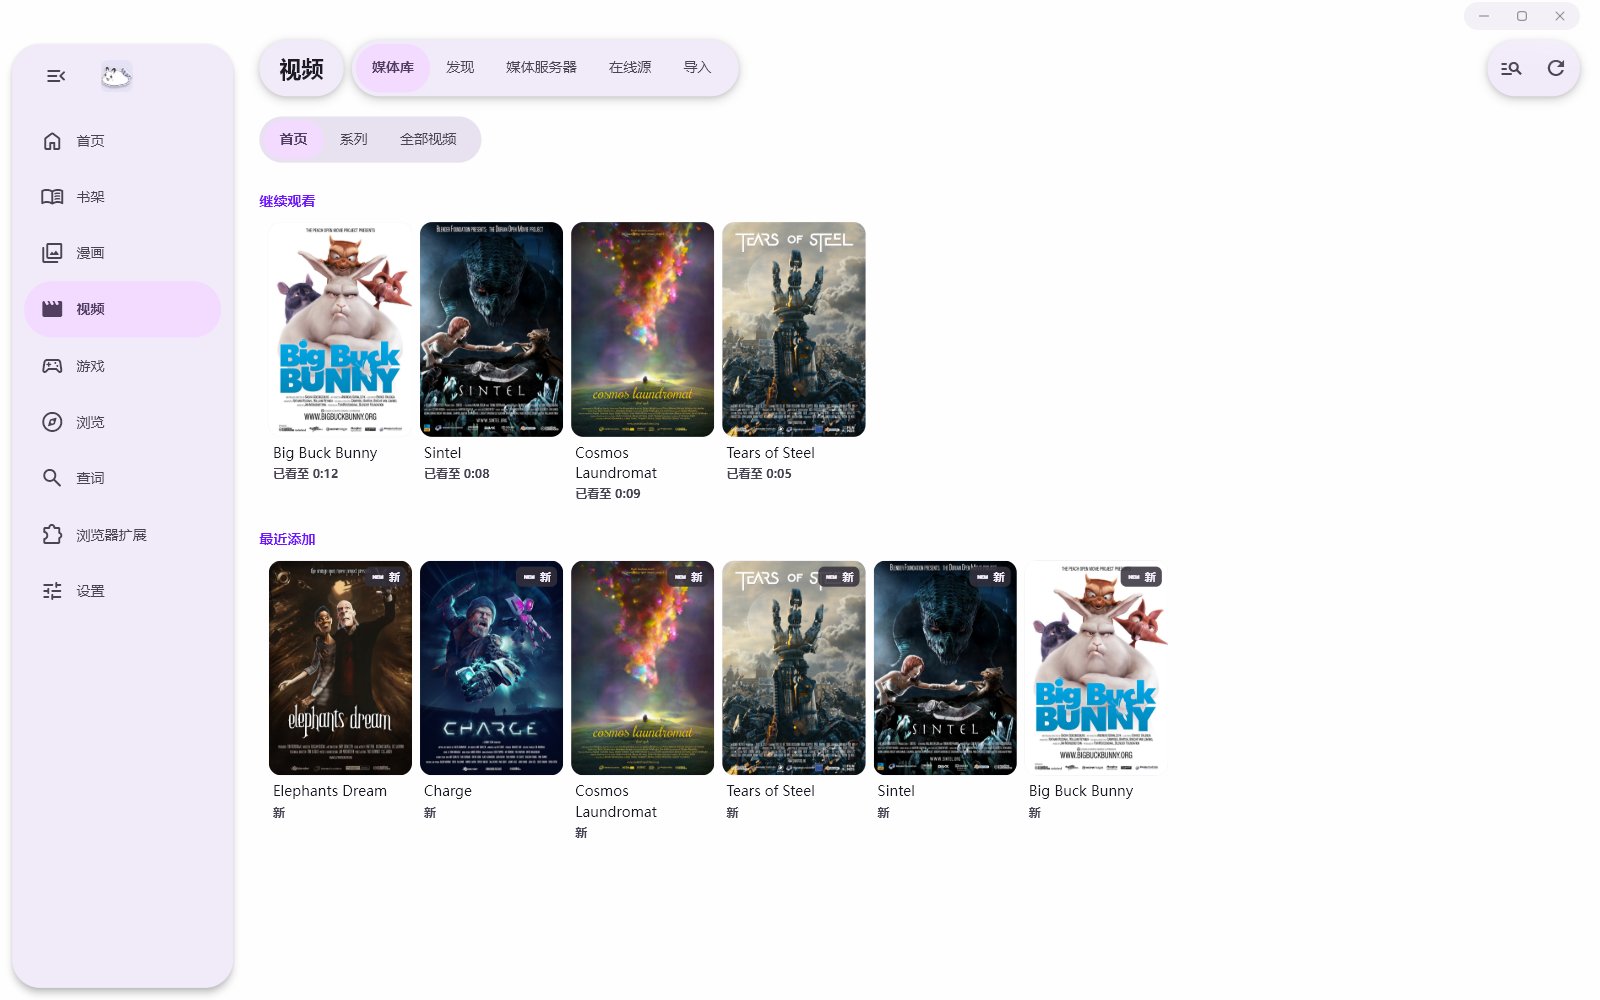Open 设置 settings page
The image size is (1600, 1000).
122,591
